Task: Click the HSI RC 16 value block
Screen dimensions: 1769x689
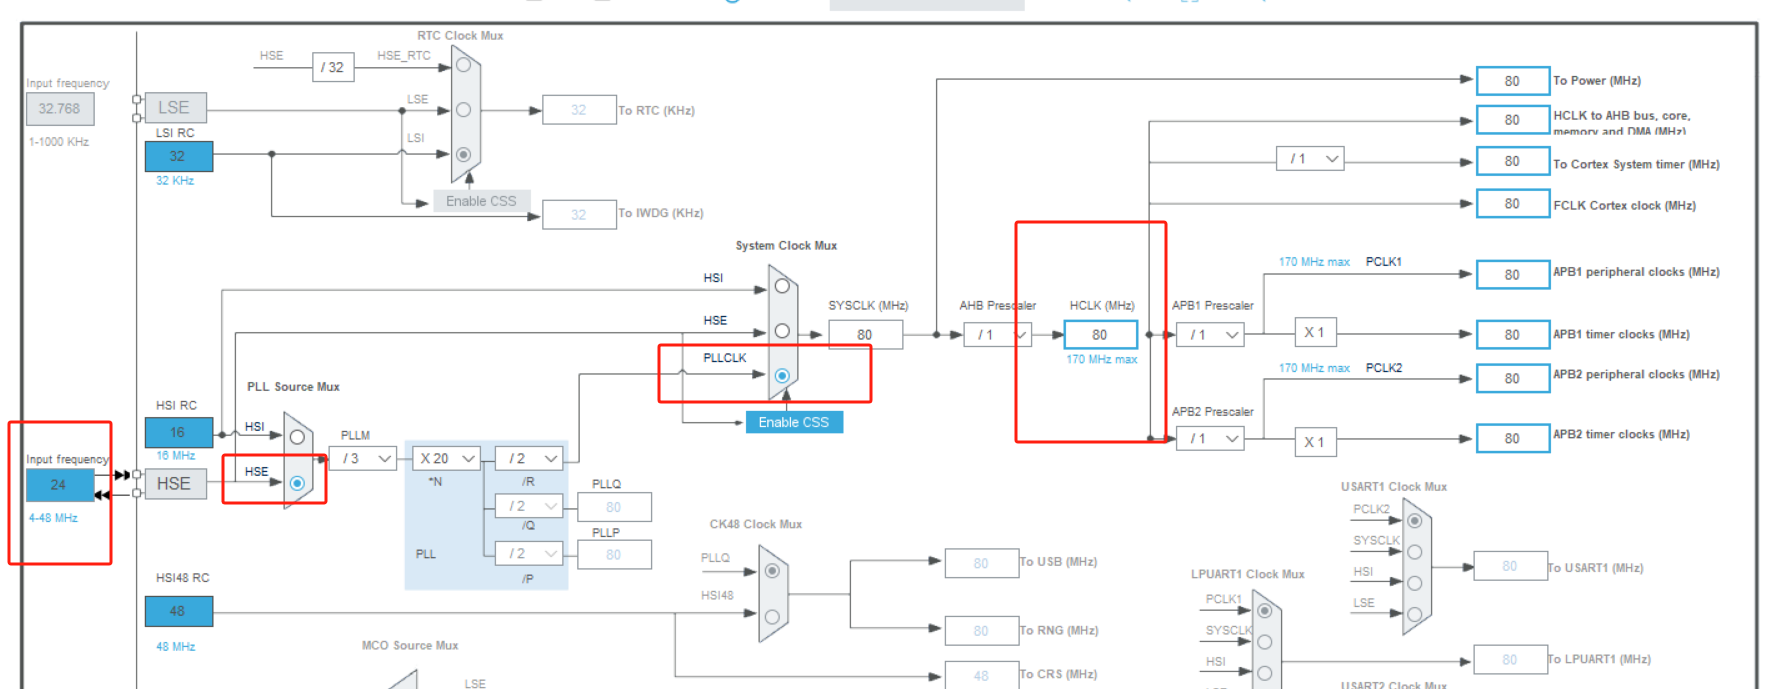Action: 178,433
